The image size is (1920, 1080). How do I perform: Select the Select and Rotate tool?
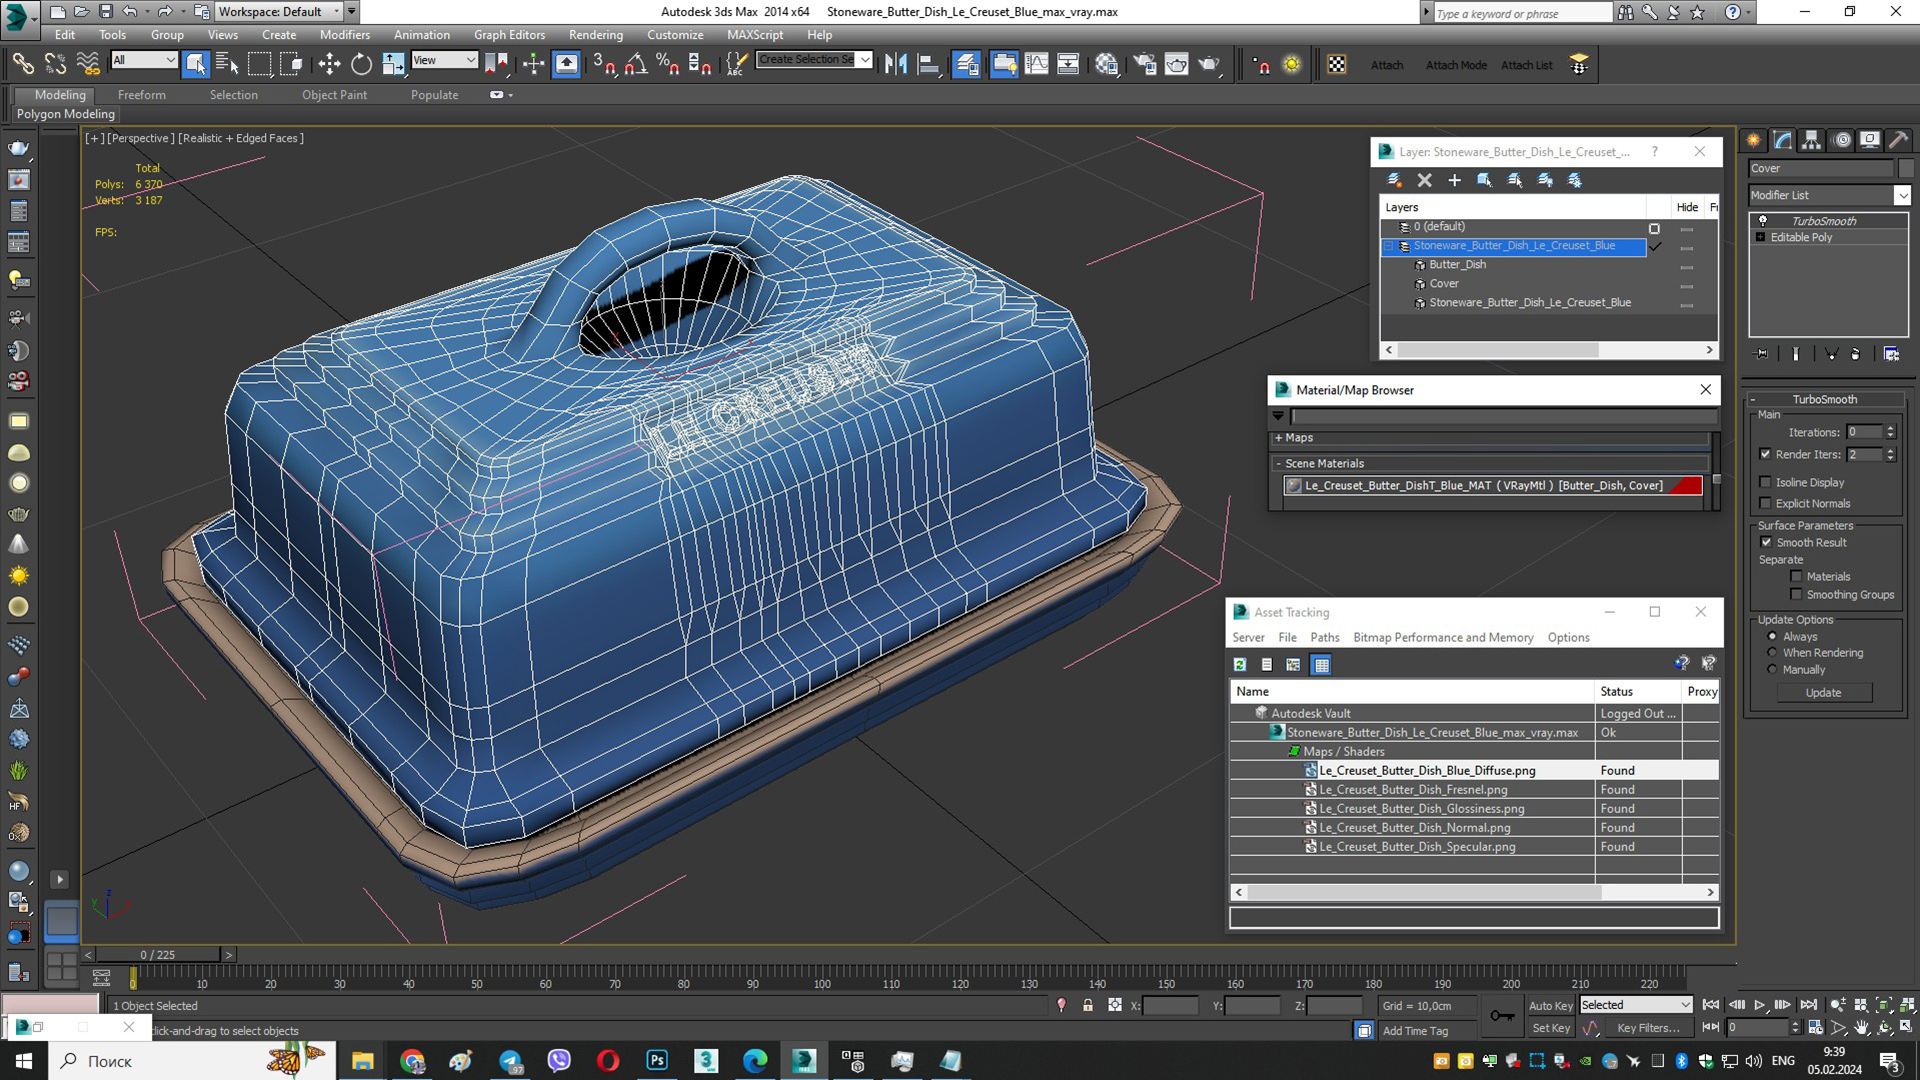point(361,65)
